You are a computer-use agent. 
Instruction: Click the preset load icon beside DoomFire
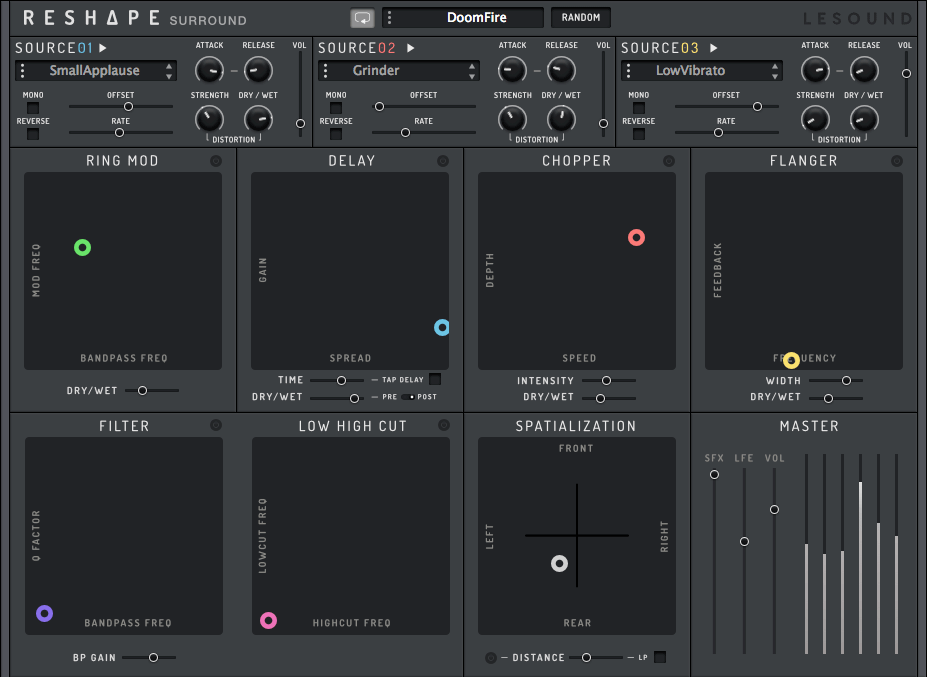point(362,18)
